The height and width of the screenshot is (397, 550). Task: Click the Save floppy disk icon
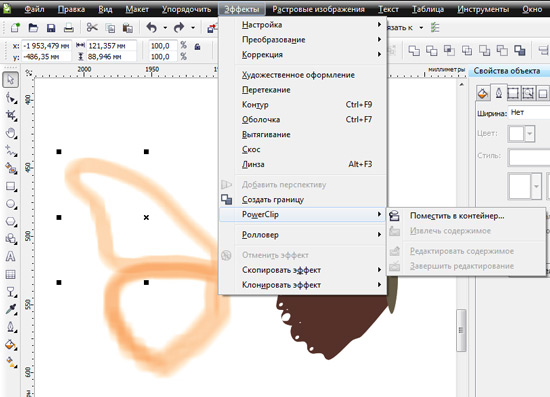pos(51,27)
